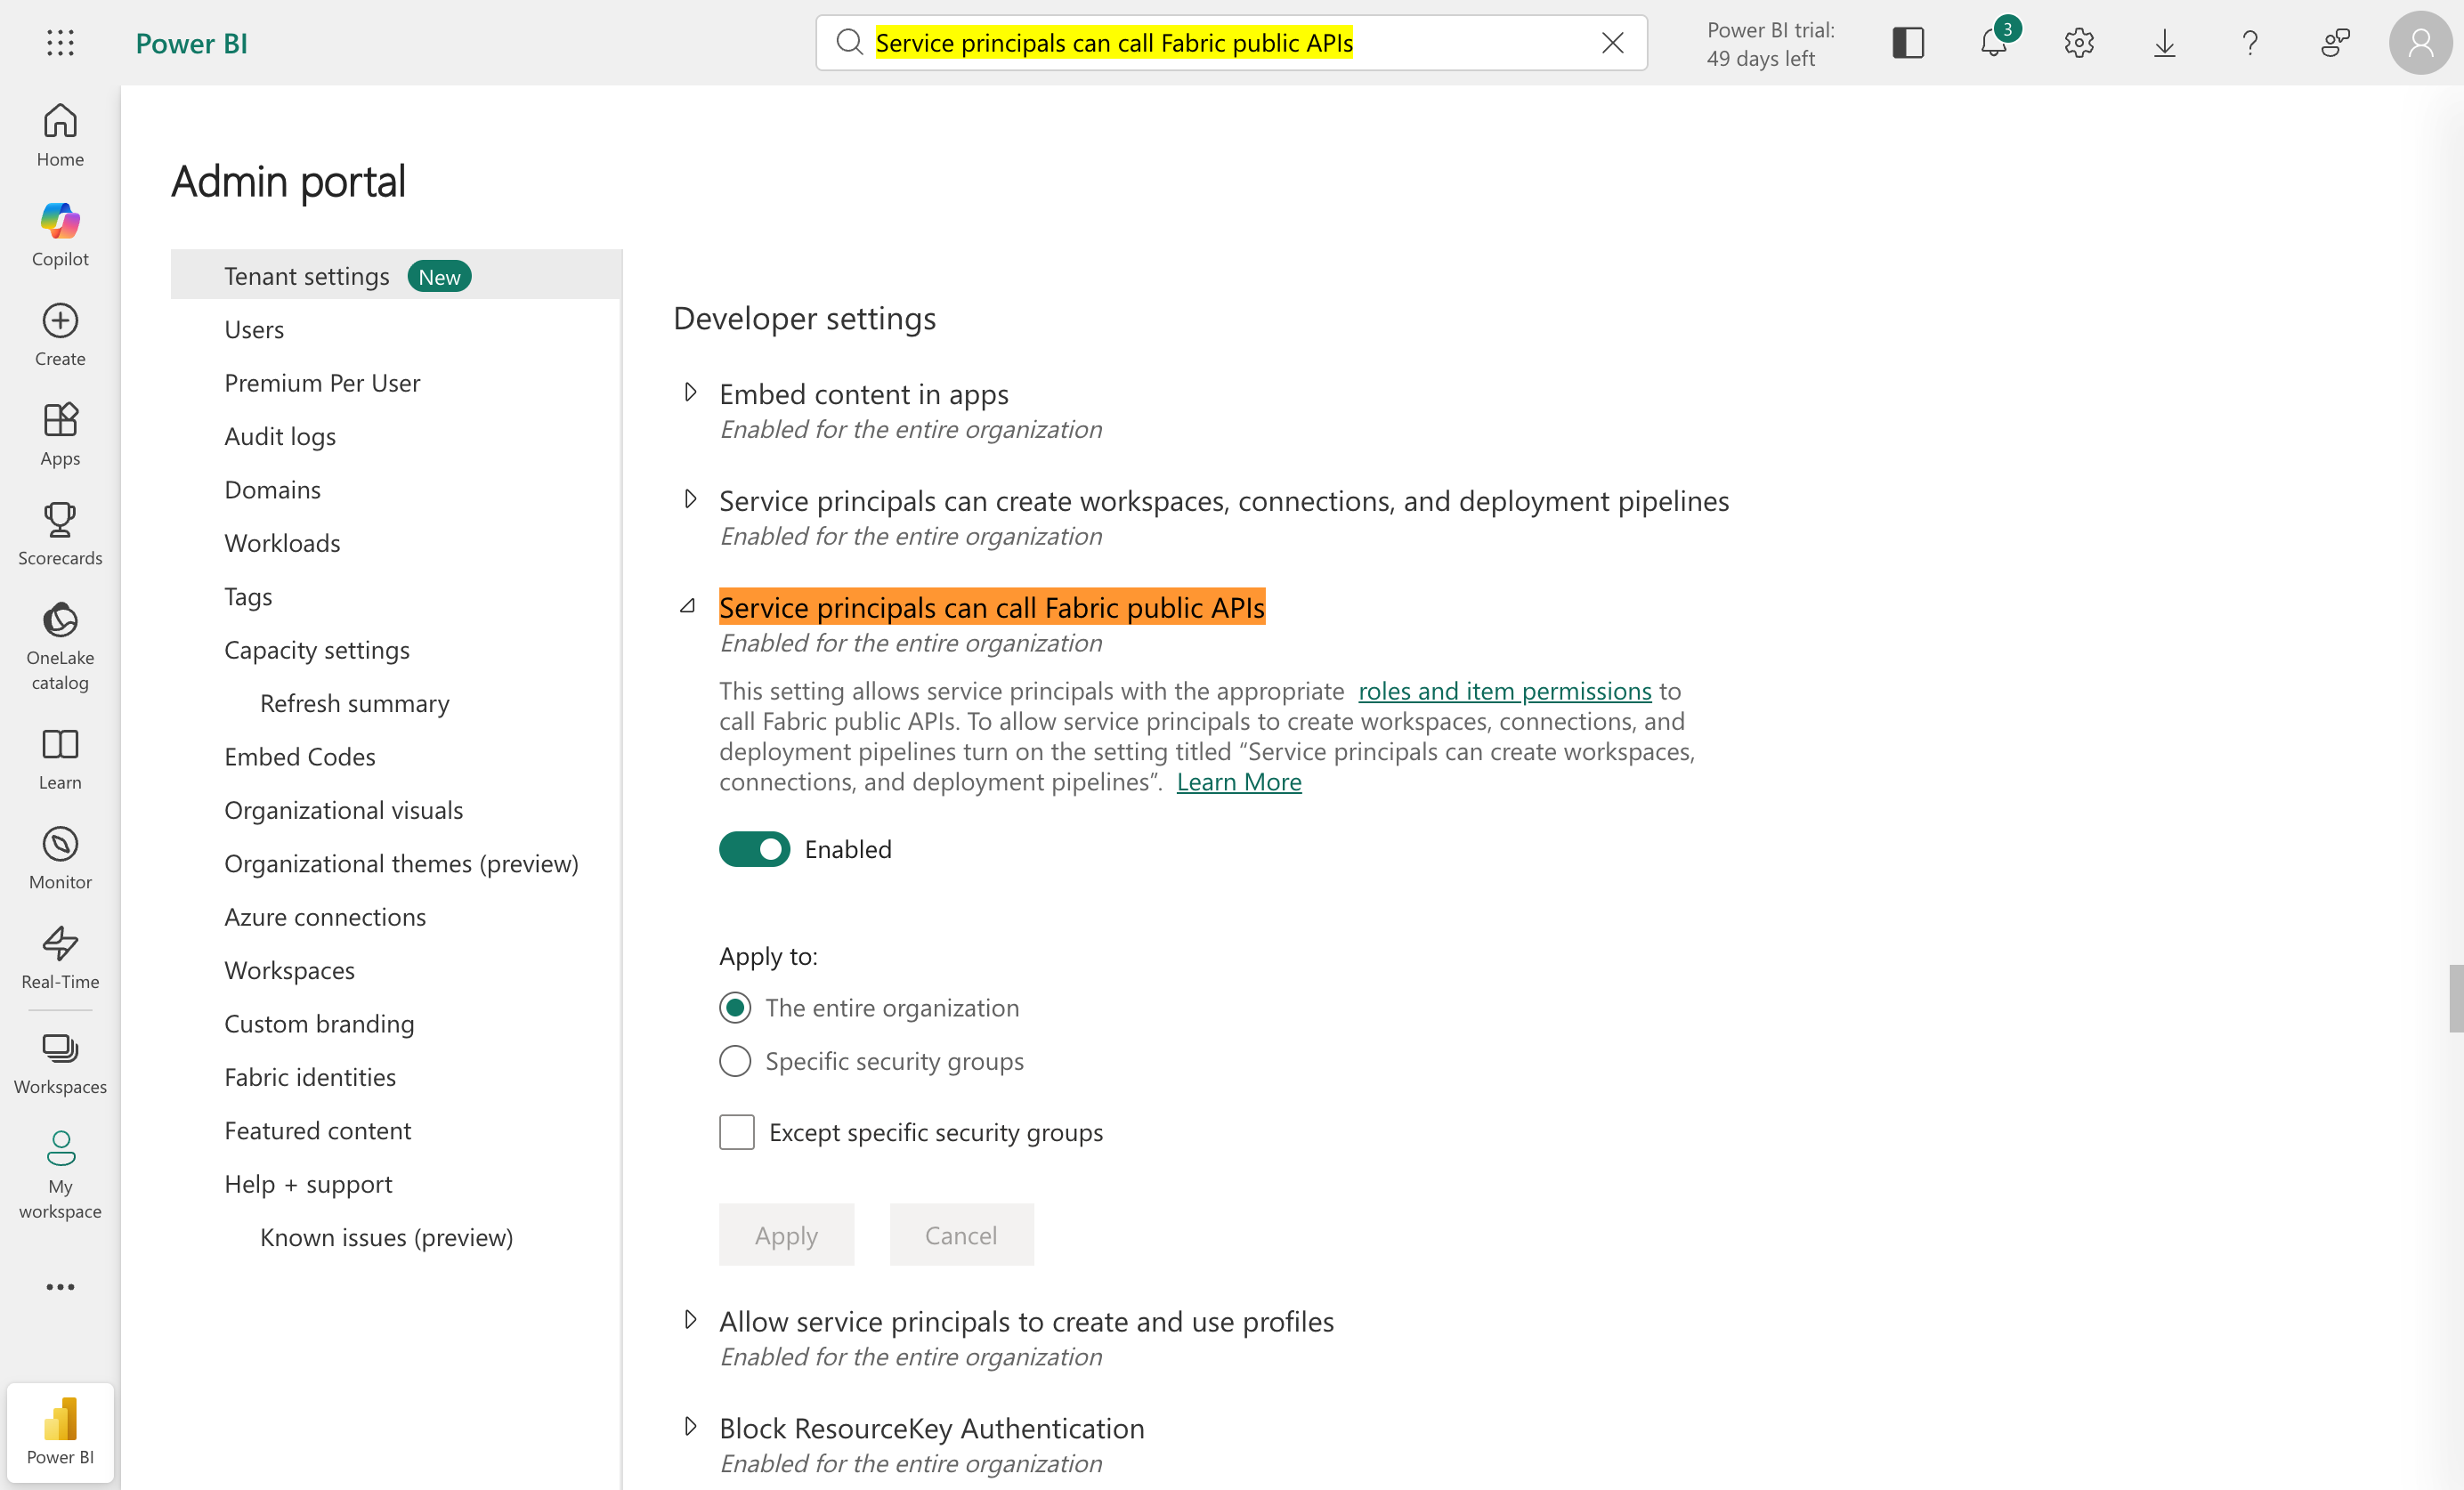Open Users in admin portal menu
The width and height of the screenshot is (2464, 1490).
(254, 329)
